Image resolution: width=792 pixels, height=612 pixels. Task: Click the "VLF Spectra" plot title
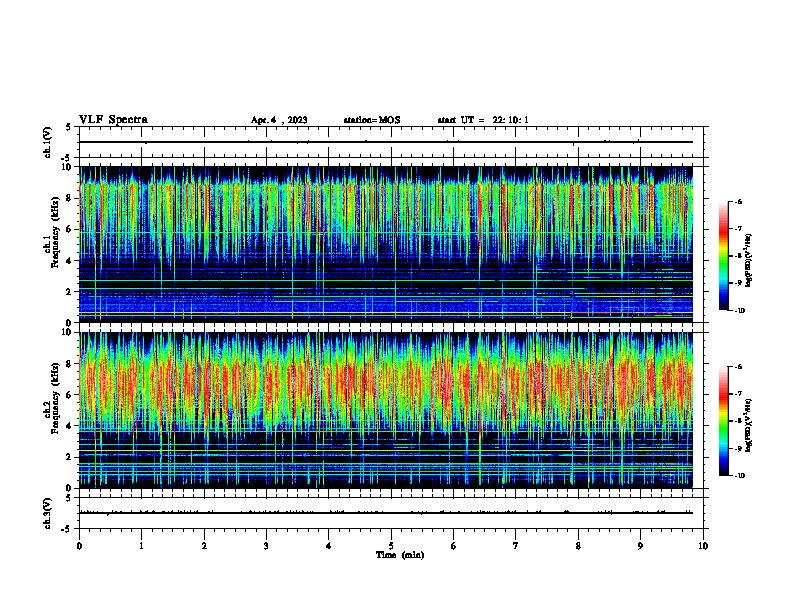click(x=113, y=120)
